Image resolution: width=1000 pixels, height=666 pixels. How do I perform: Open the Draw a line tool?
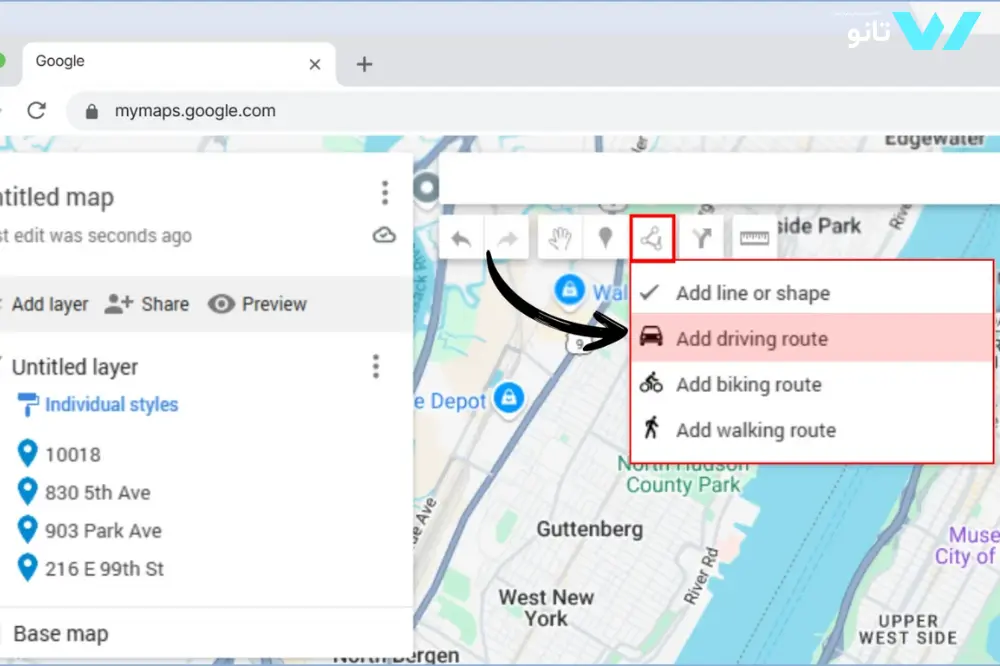click(652, 238)
